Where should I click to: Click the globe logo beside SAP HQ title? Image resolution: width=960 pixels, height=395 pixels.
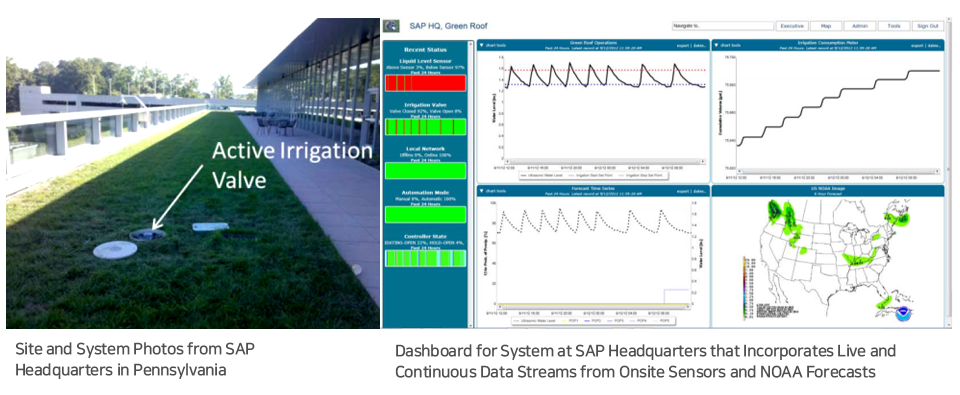[x=391, y=26]
